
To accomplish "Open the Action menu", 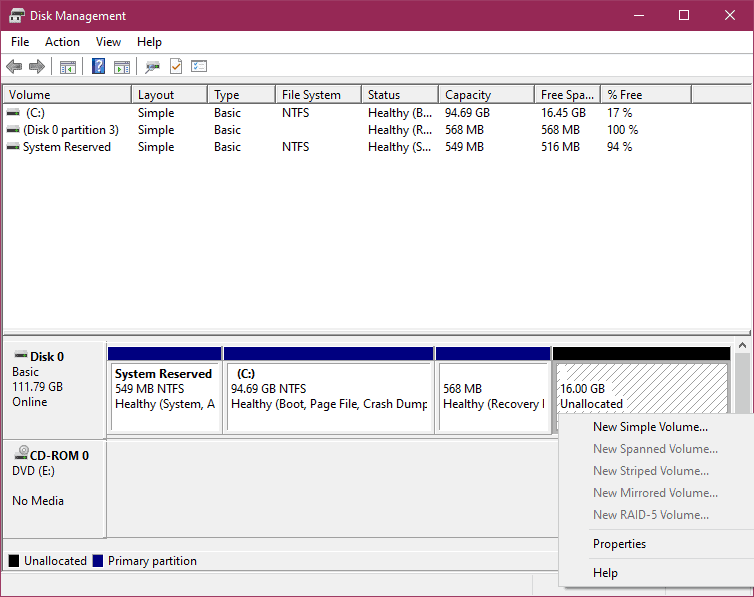I will pyautogui.click(x=62, y=42).
